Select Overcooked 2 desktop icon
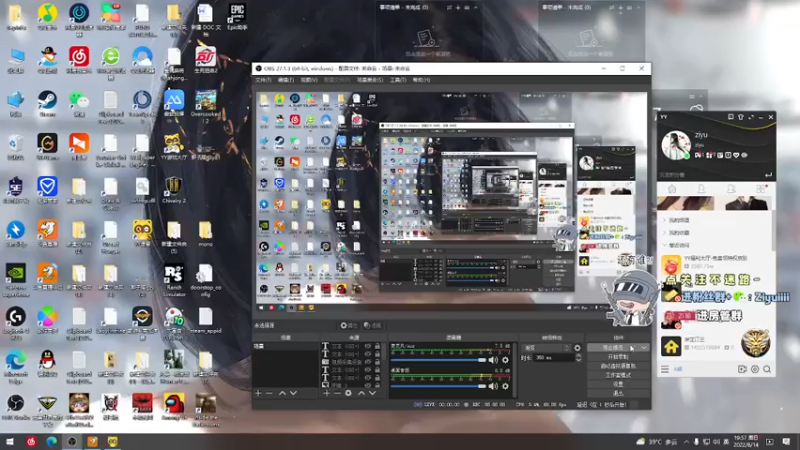 pyautogui.click(x=205, y=107)
